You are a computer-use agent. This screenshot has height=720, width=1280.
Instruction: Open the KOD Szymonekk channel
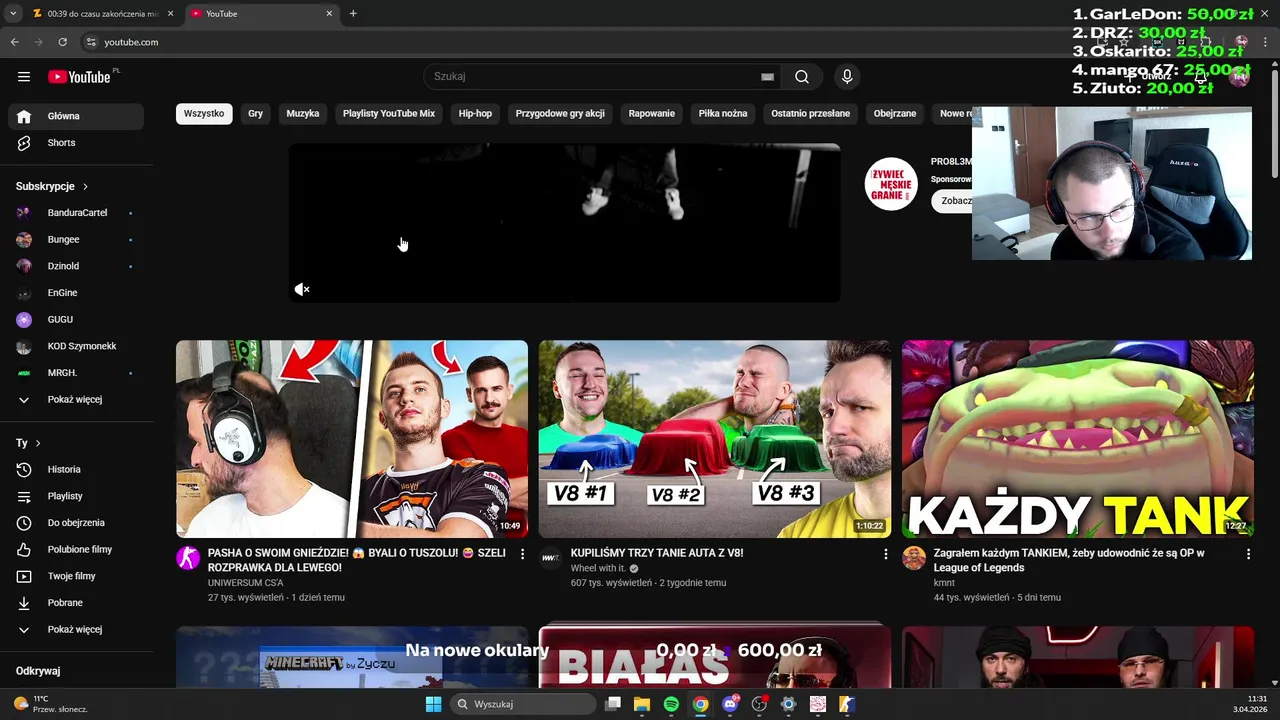(x=76, y=346)
